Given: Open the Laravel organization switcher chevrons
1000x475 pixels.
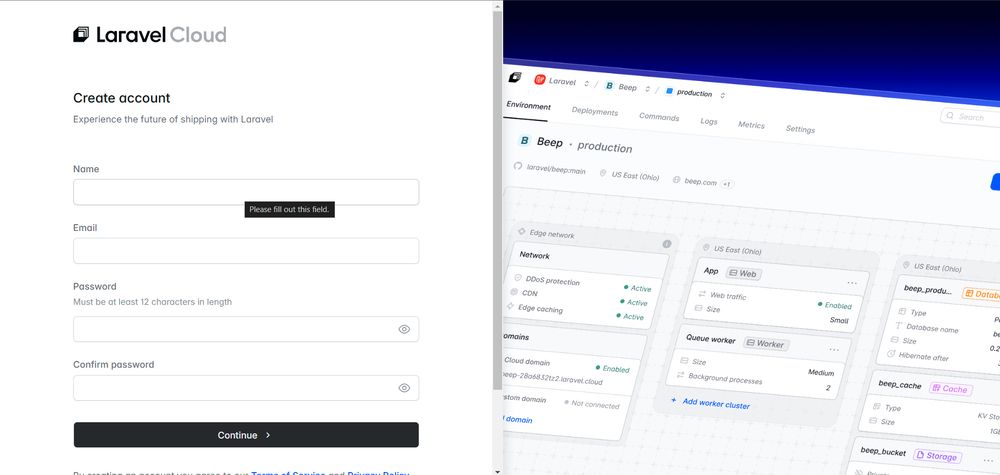Looking at the screenshot, I should click(x=587, y=84).
